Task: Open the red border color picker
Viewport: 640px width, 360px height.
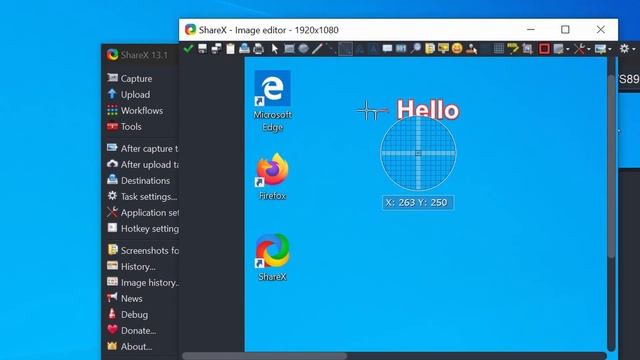Action: (x=544, y=49)
